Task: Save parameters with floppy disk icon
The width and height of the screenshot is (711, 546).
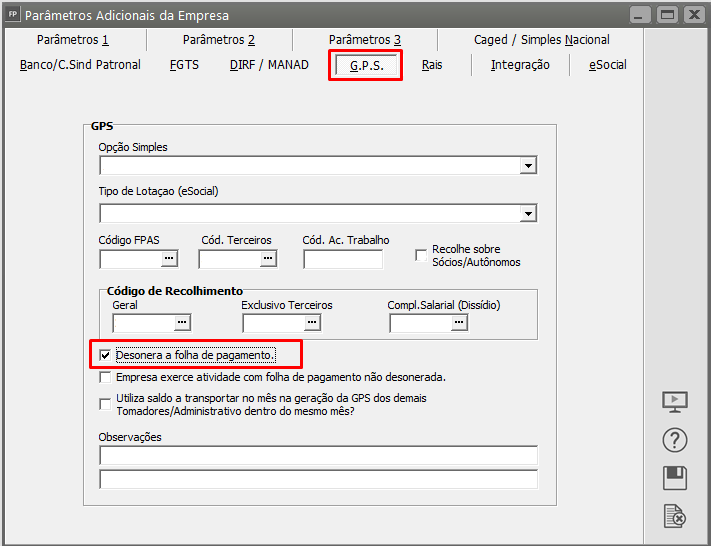Action: [x=675, y=478]
